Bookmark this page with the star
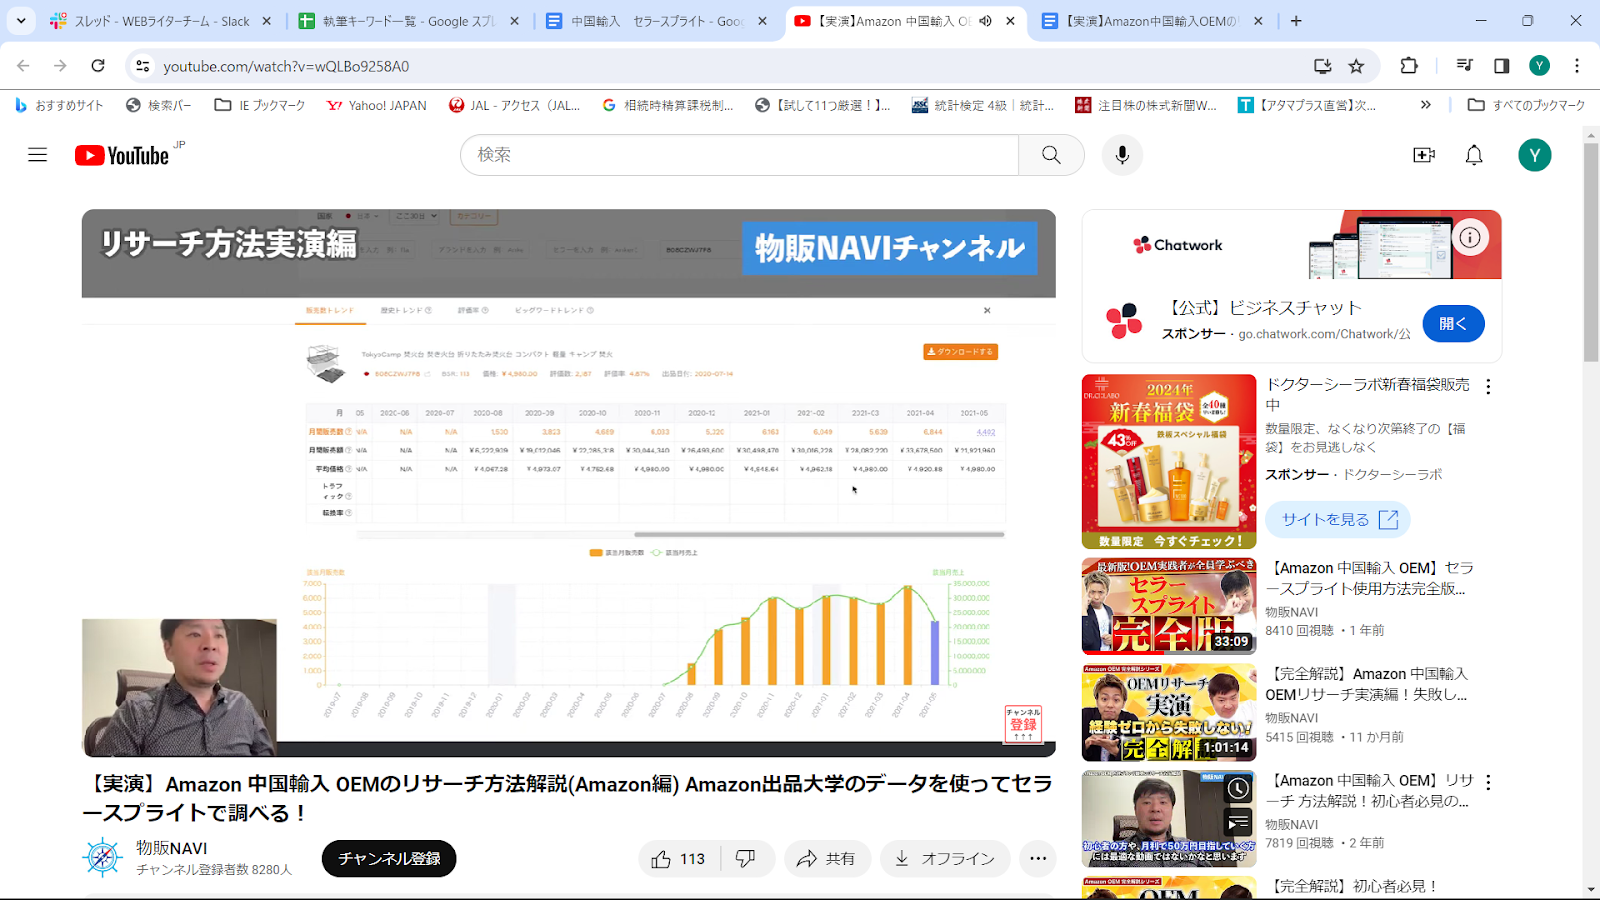Viewport: 1600px width, 900px height. pos(1356,66)
